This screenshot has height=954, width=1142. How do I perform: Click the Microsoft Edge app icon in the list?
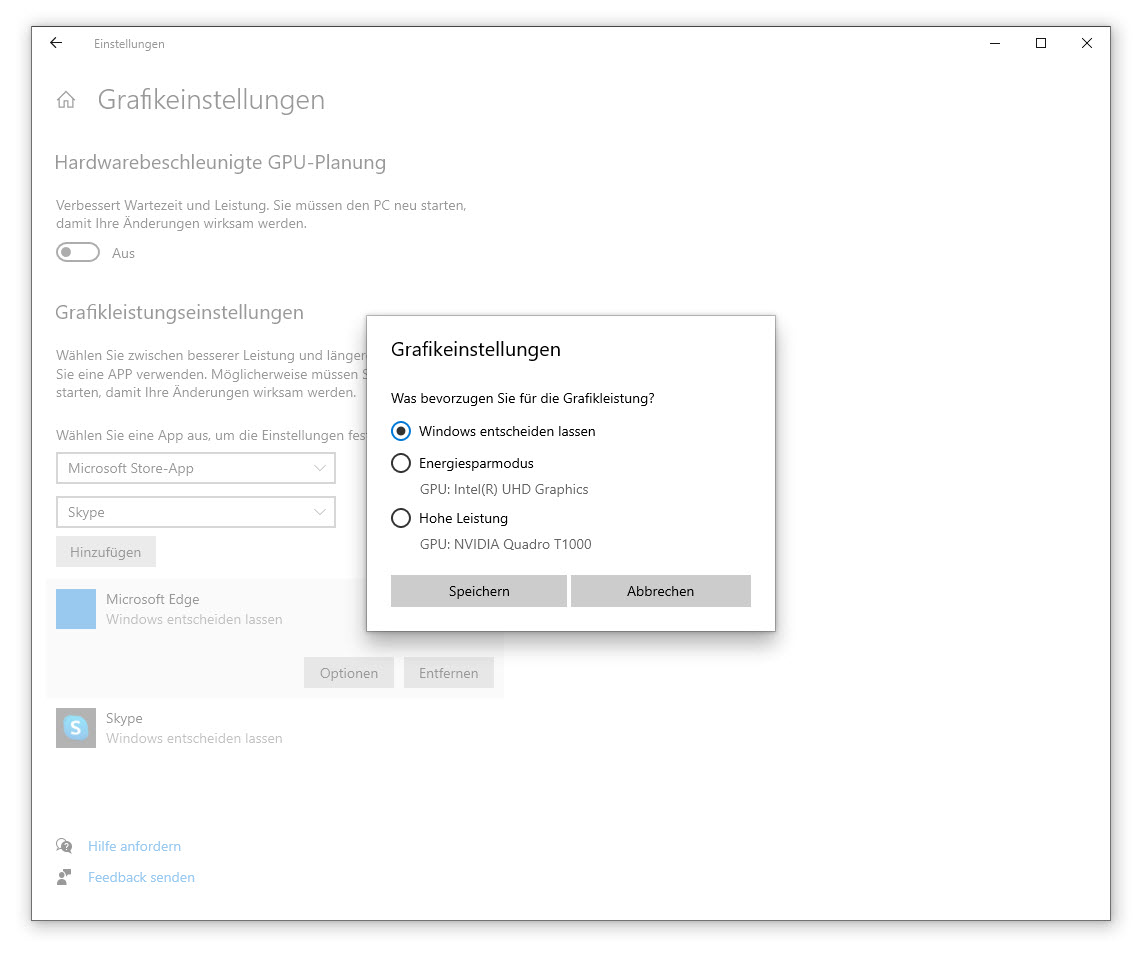75,609
